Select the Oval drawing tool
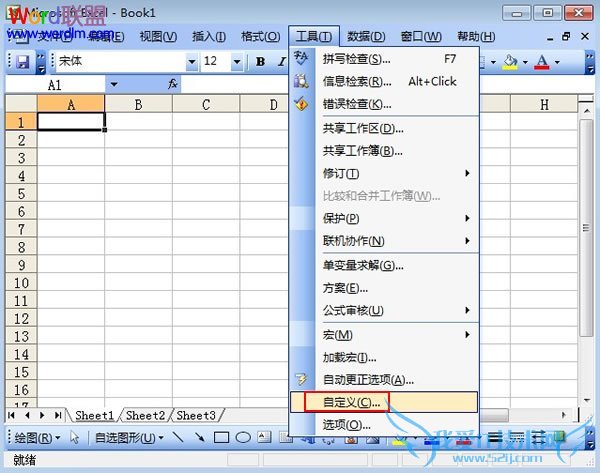The width and height of the screenshot is (600, 473). (x=243, y=437)
